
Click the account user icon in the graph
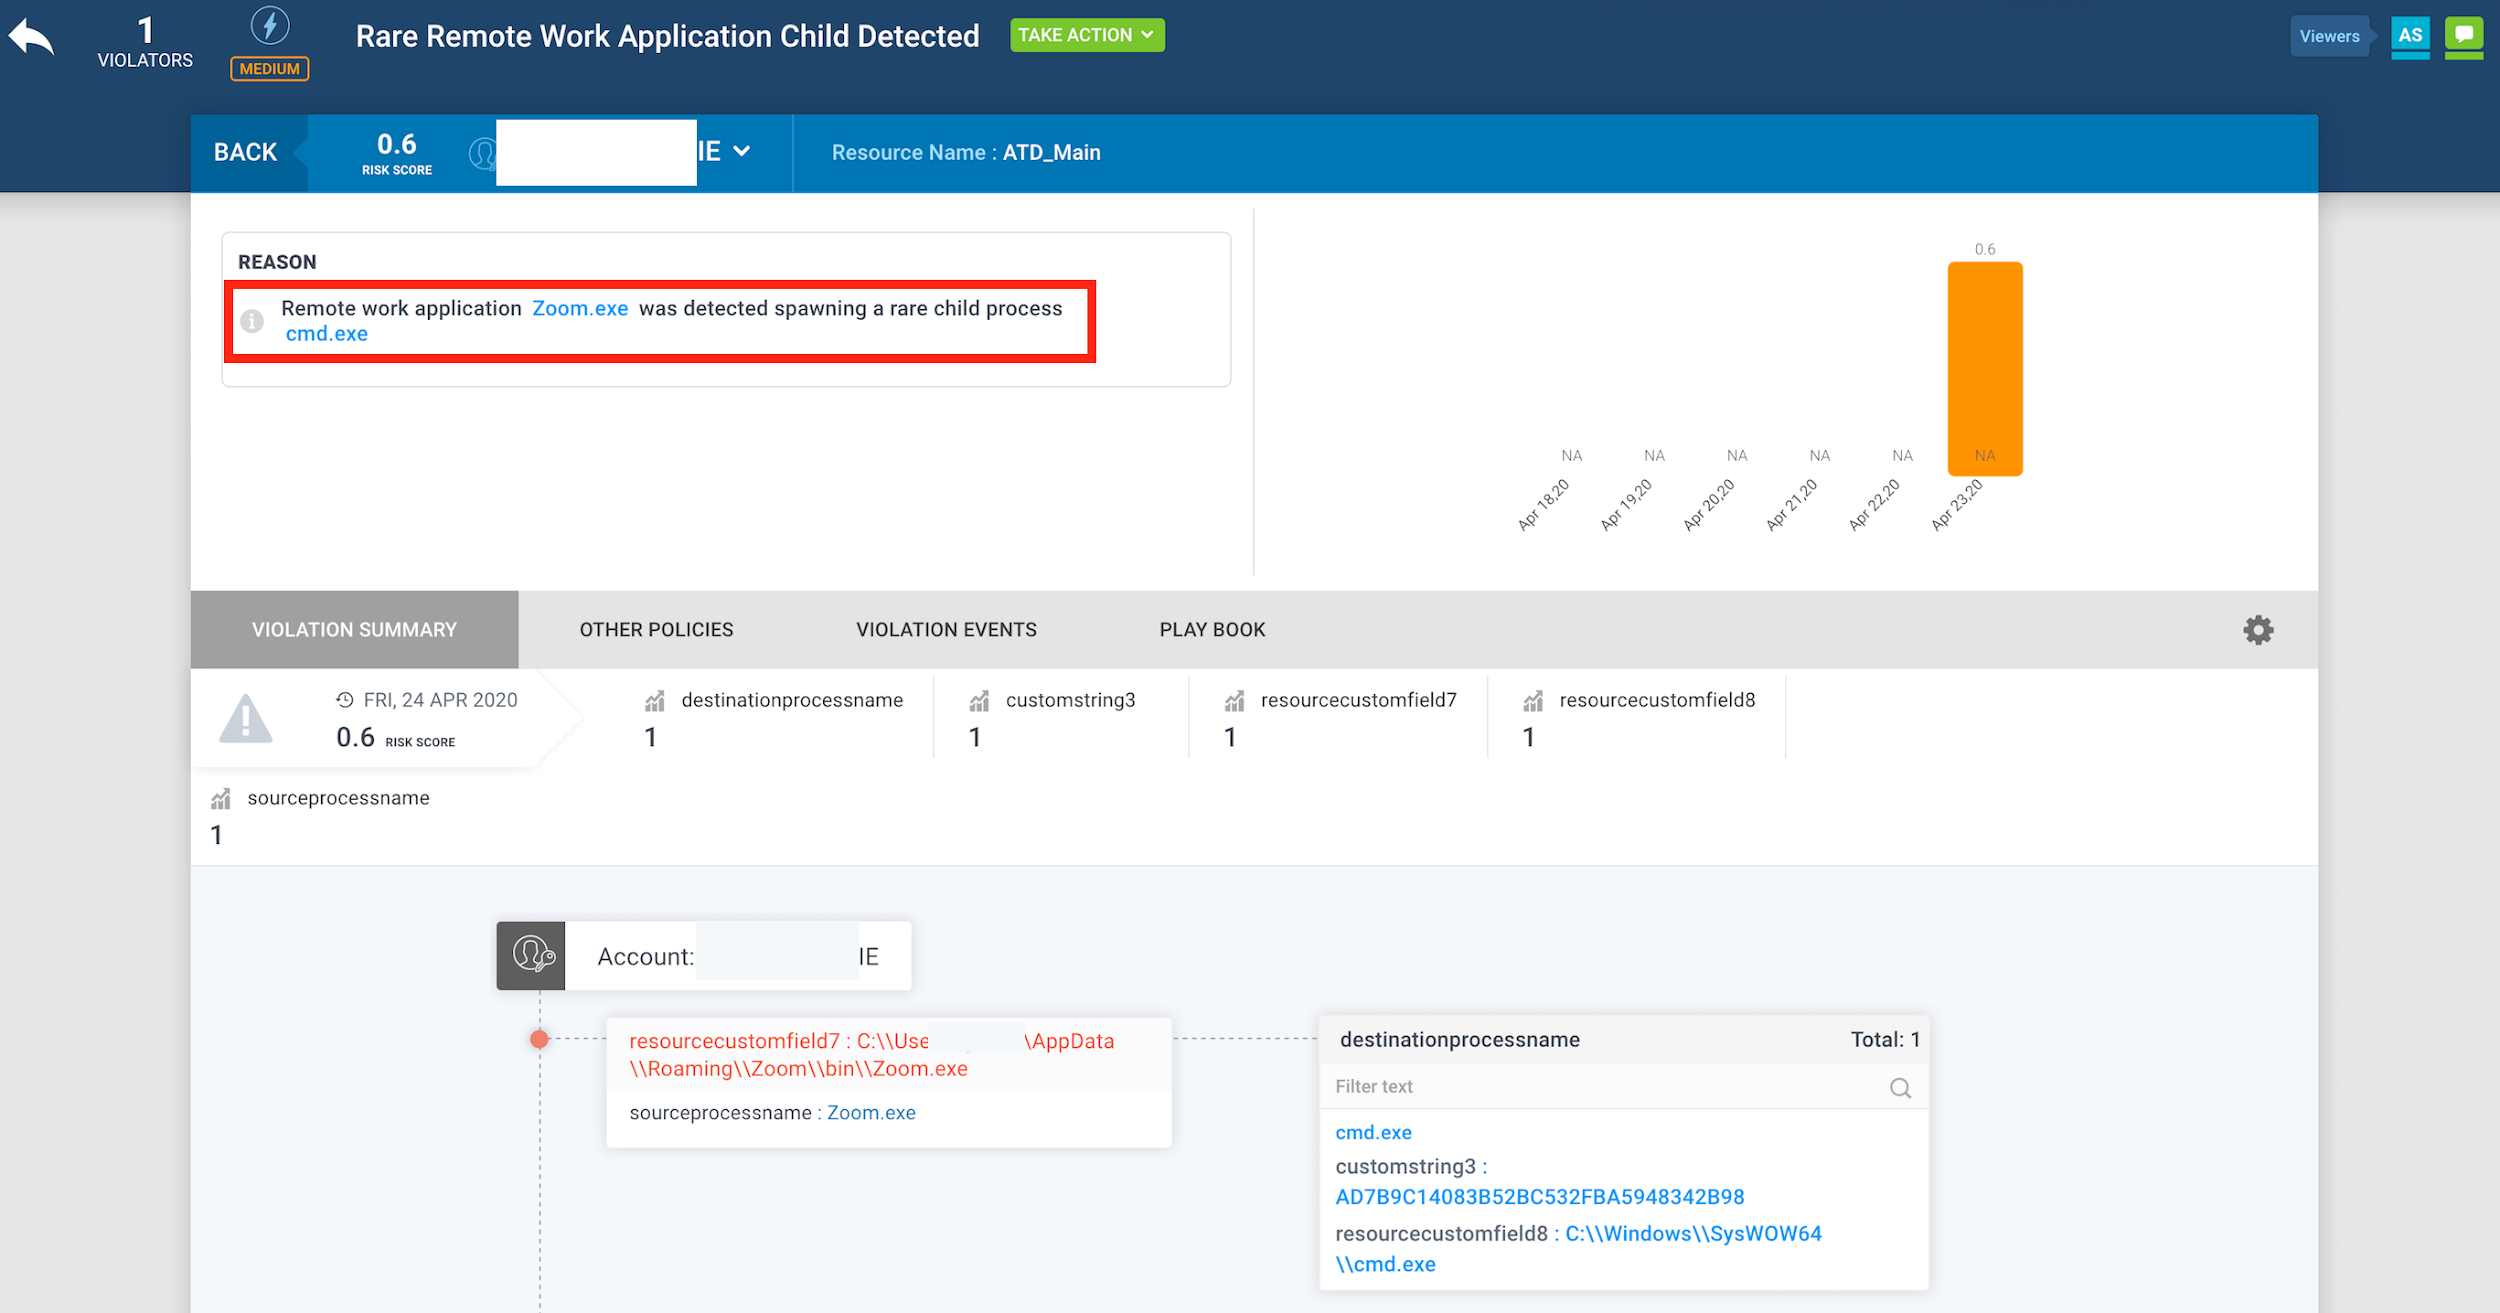[532, 956]
